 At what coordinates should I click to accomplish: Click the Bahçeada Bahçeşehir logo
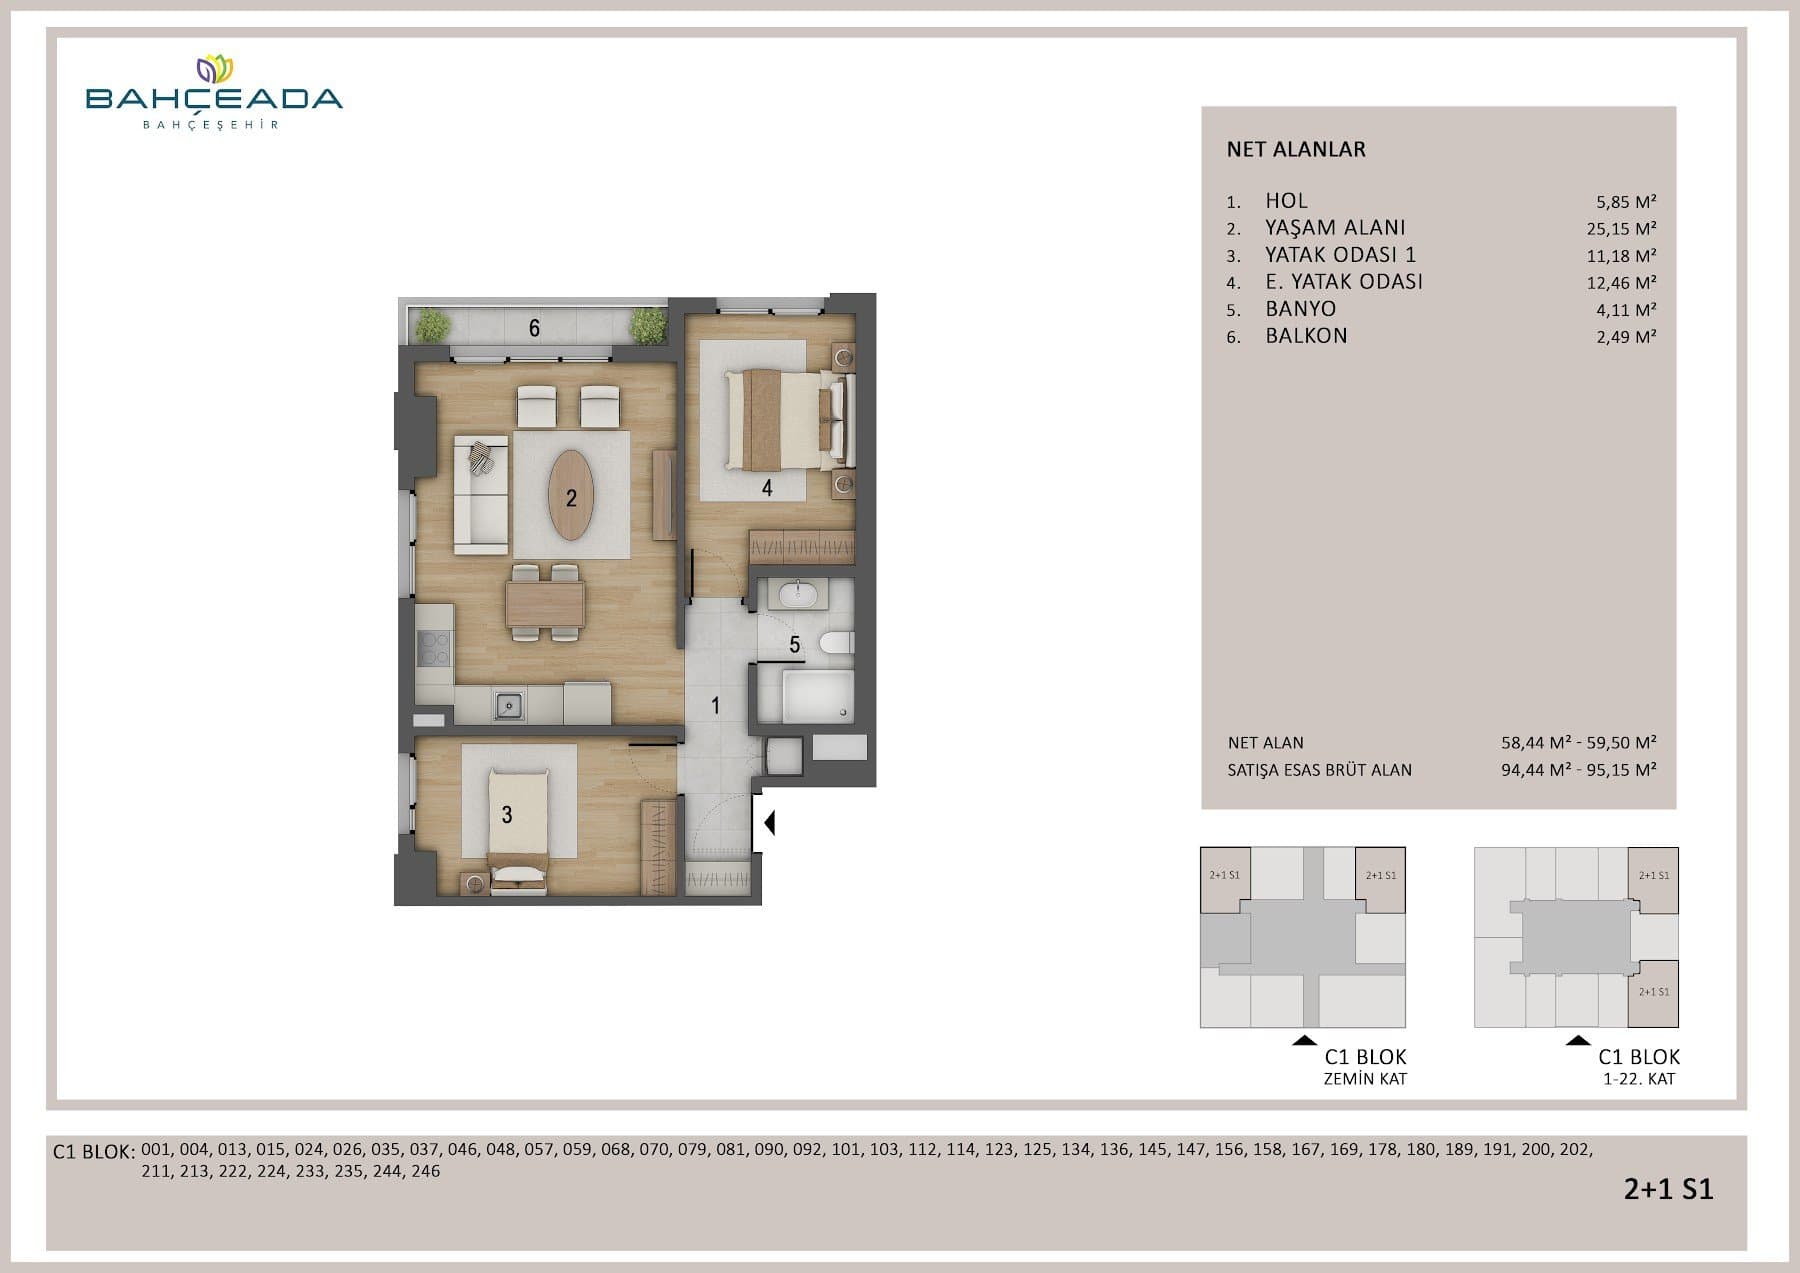pyautogui.click(x=214, y=93)
